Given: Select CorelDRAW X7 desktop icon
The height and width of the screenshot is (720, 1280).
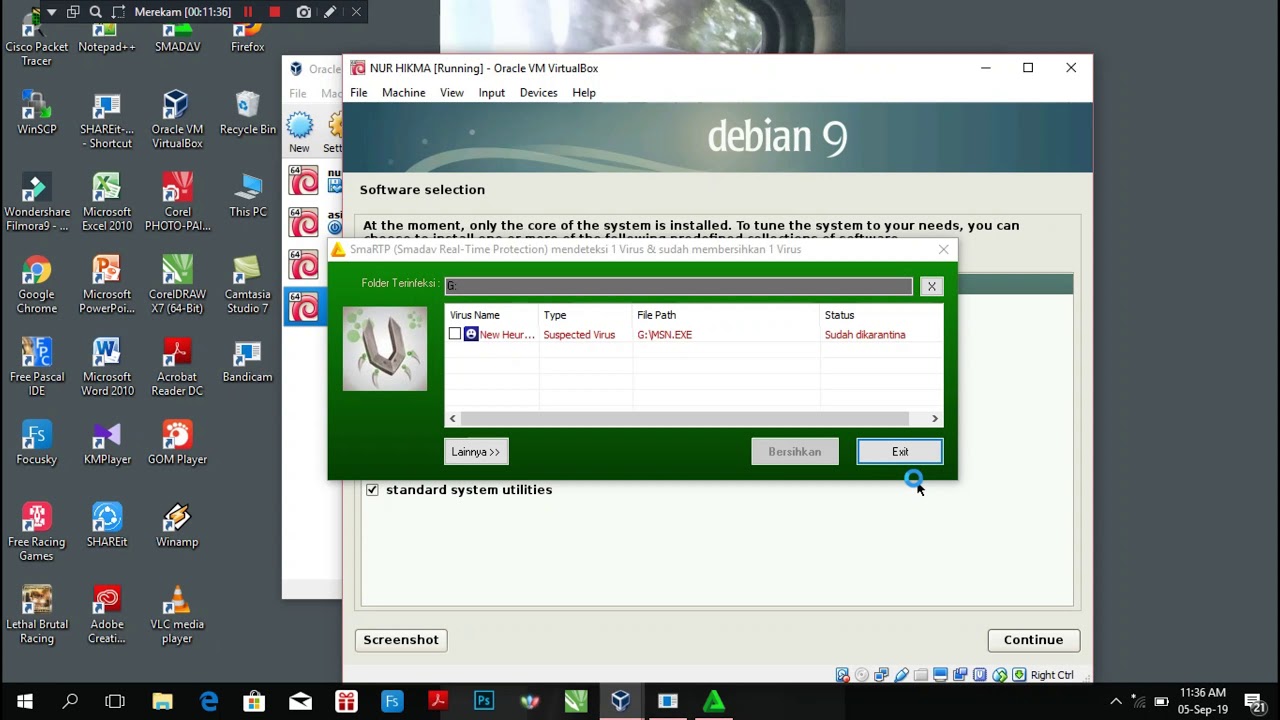Looking at the screenshot, I should tap(177, 285).
